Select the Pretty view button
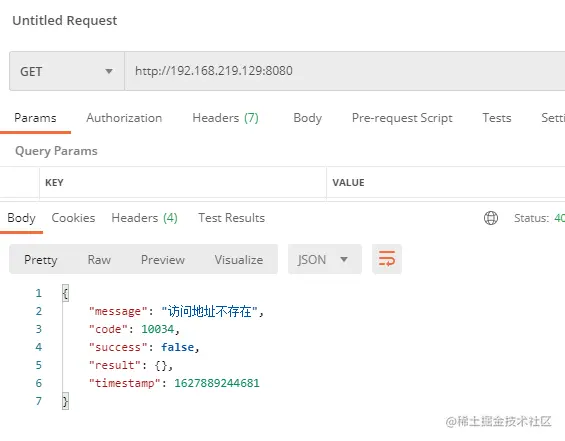Image resolution: width=565 pixels, height=441 pixels. point(41,260)
